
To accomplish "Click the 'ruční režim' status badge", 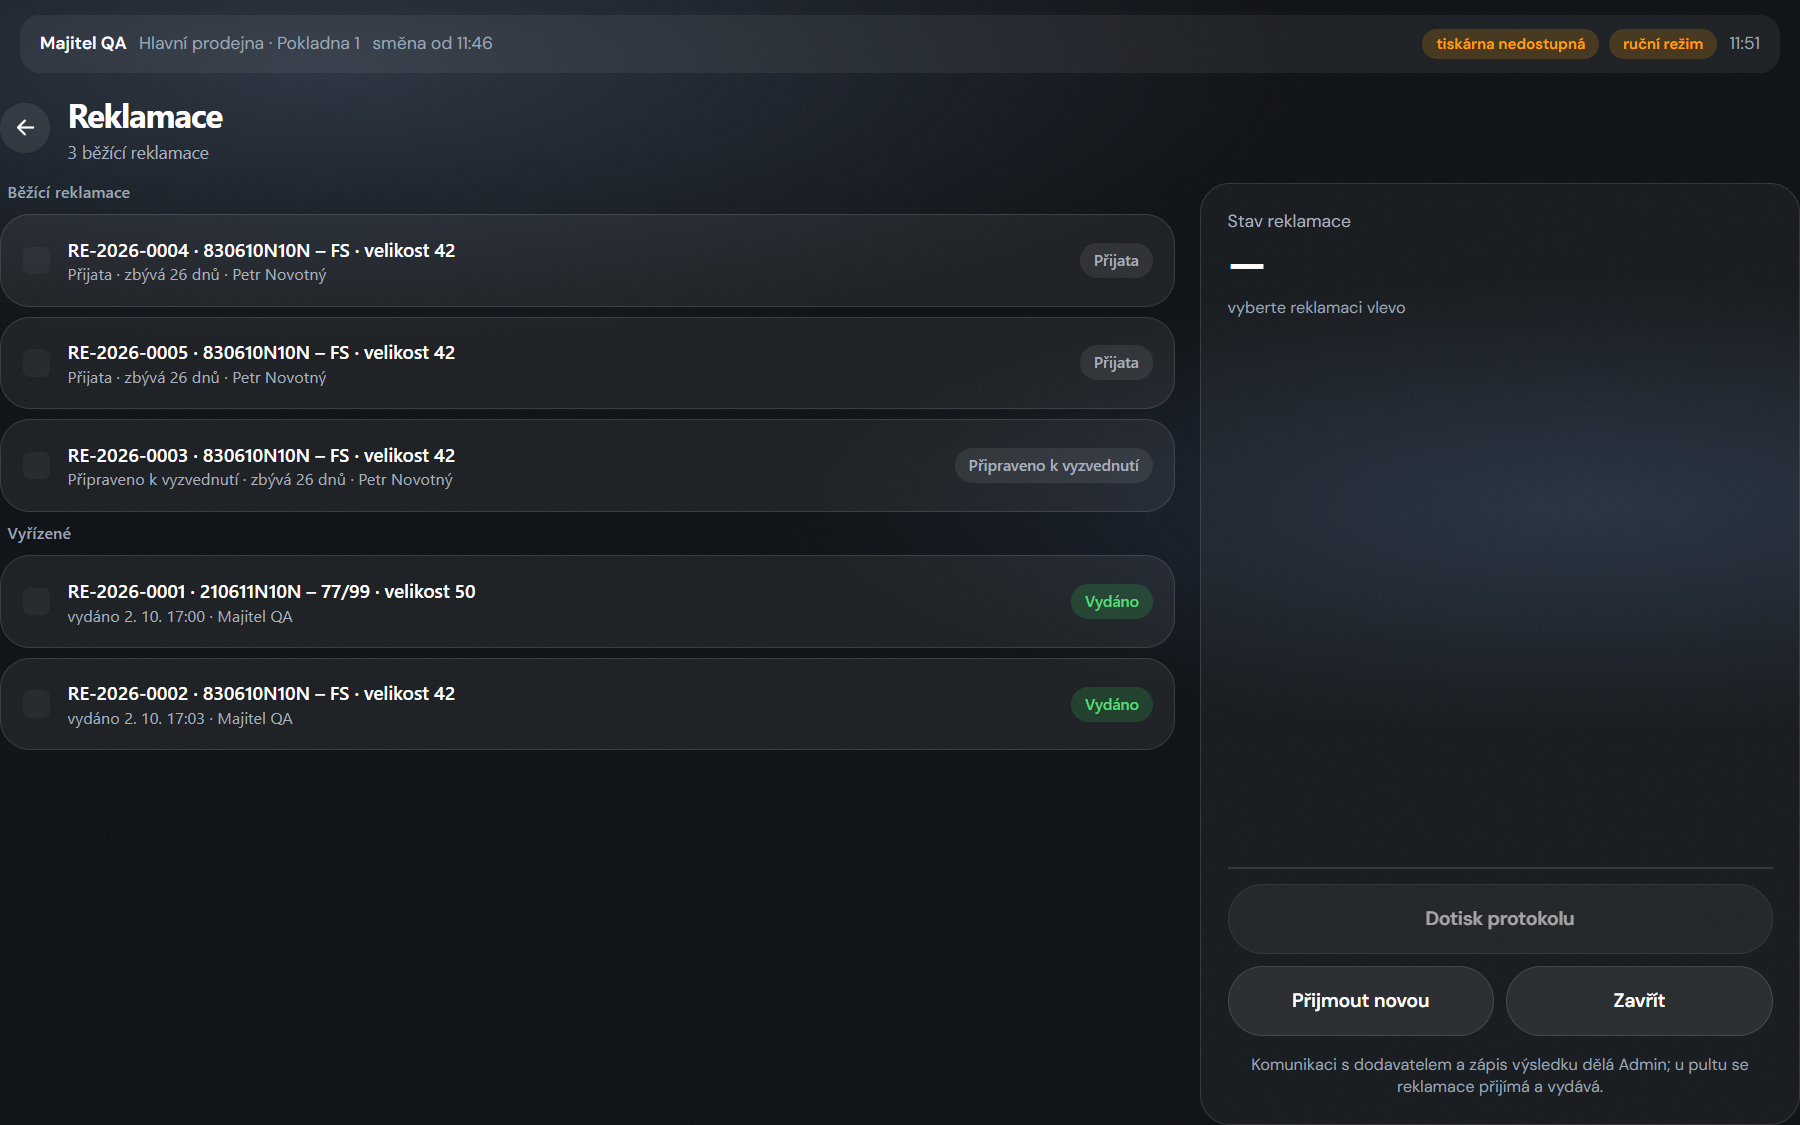I will tap(1662, 44).
